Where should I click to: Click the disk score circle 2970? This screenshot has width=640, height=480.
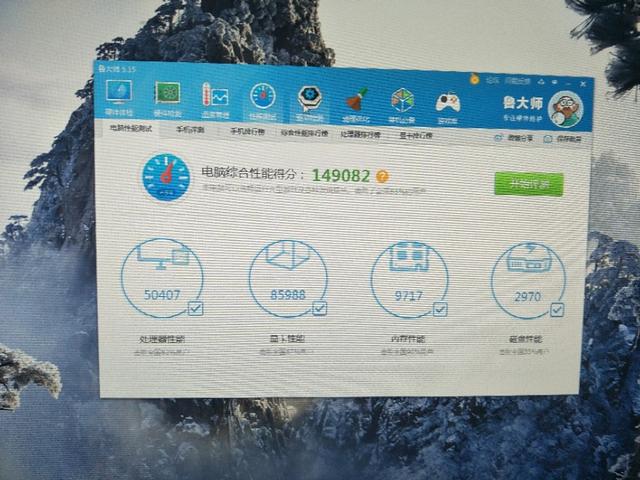528,281
